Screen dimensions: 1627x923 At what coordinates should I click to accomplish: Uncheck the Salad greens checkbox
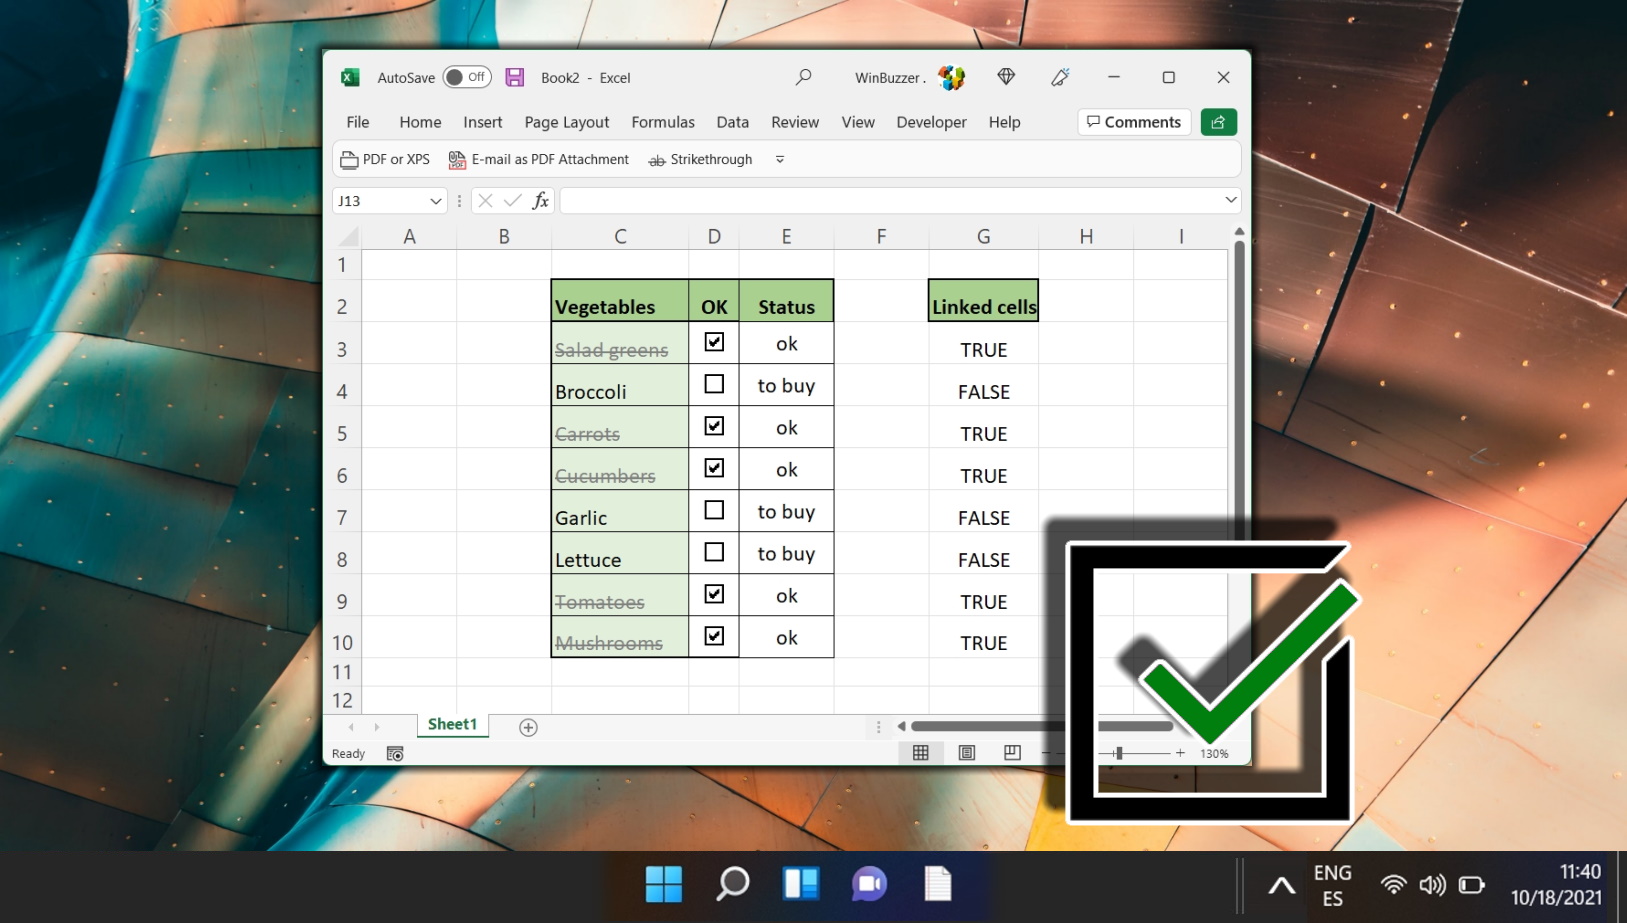tap(714, 342)
